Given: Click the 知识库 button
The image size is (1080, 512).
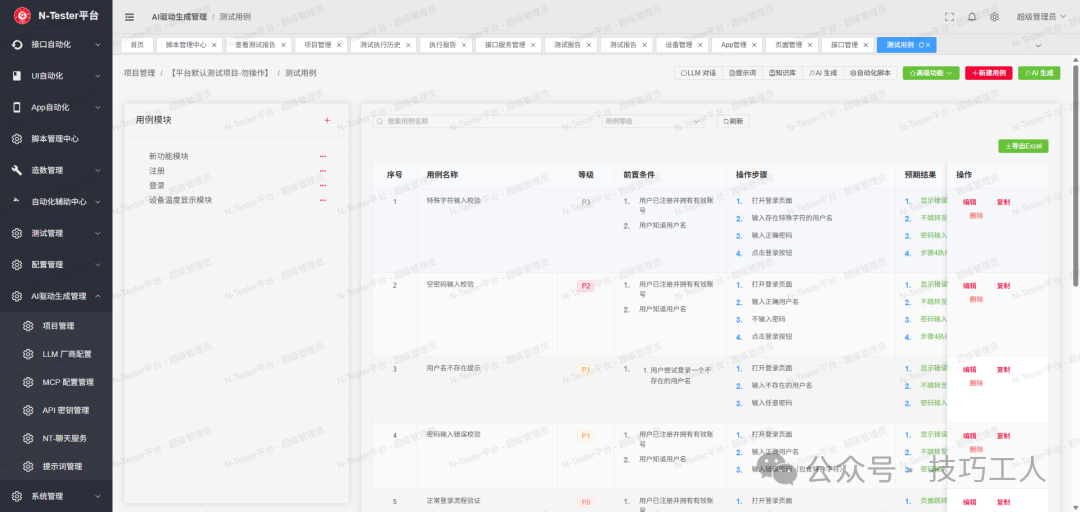Looking at the screenshot, I should coord(782,72).
